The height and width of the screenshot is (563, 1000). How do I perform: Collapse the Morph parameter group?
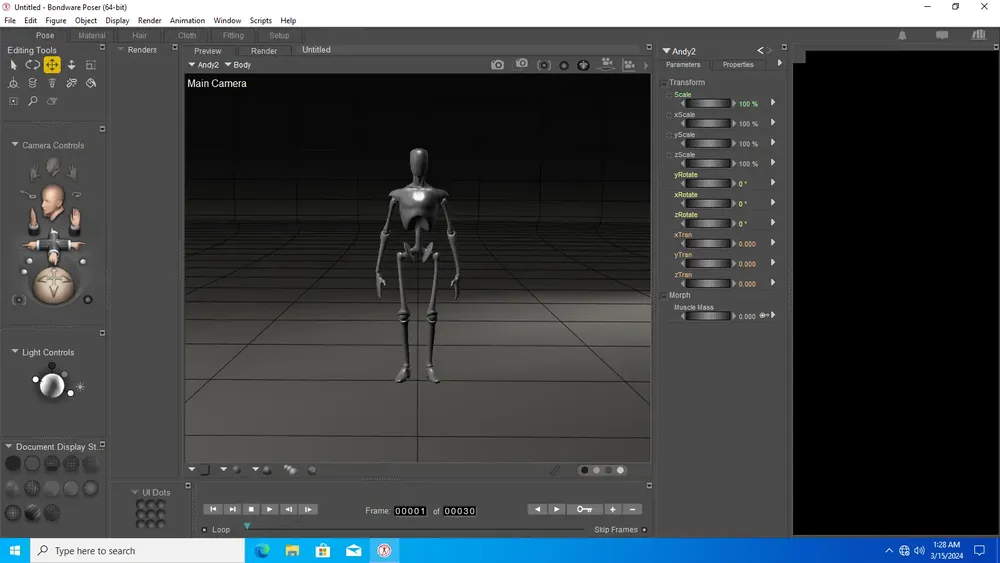pyautogui.click(x=664, y=296)
